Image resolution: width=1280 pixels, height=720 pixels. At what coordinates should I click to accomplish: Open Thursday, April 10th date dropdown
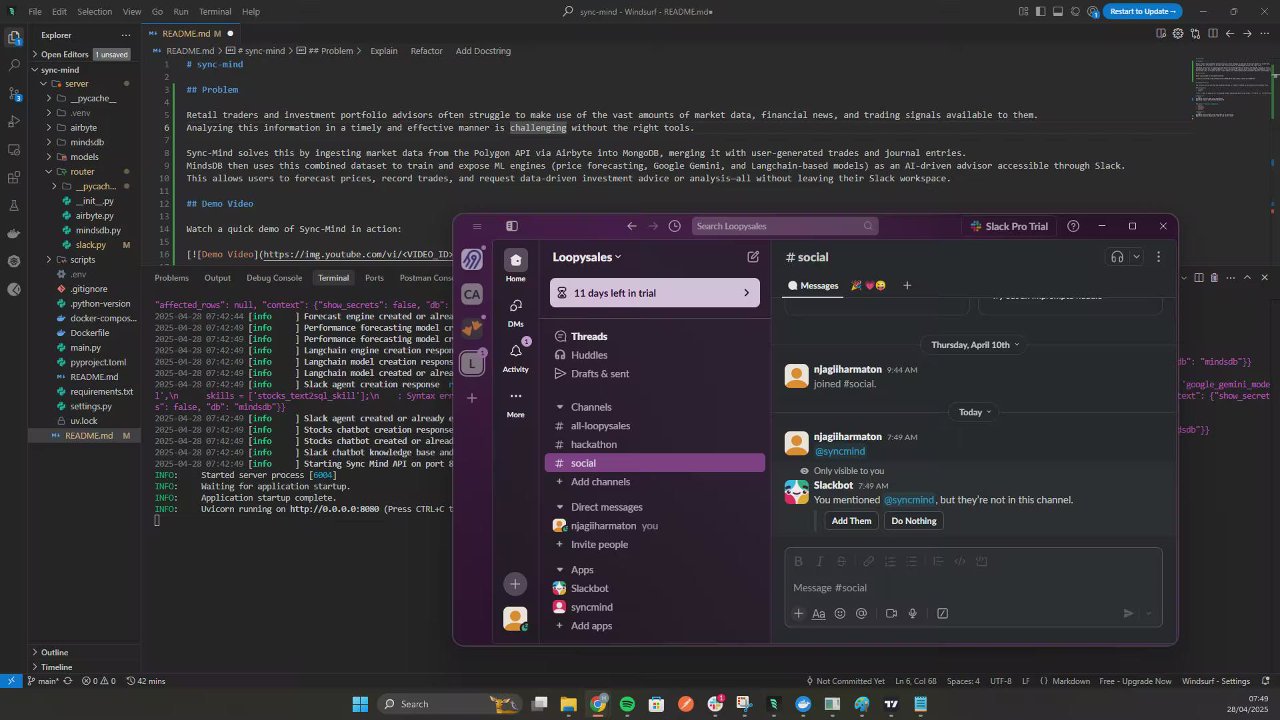[x=975, y=345]
